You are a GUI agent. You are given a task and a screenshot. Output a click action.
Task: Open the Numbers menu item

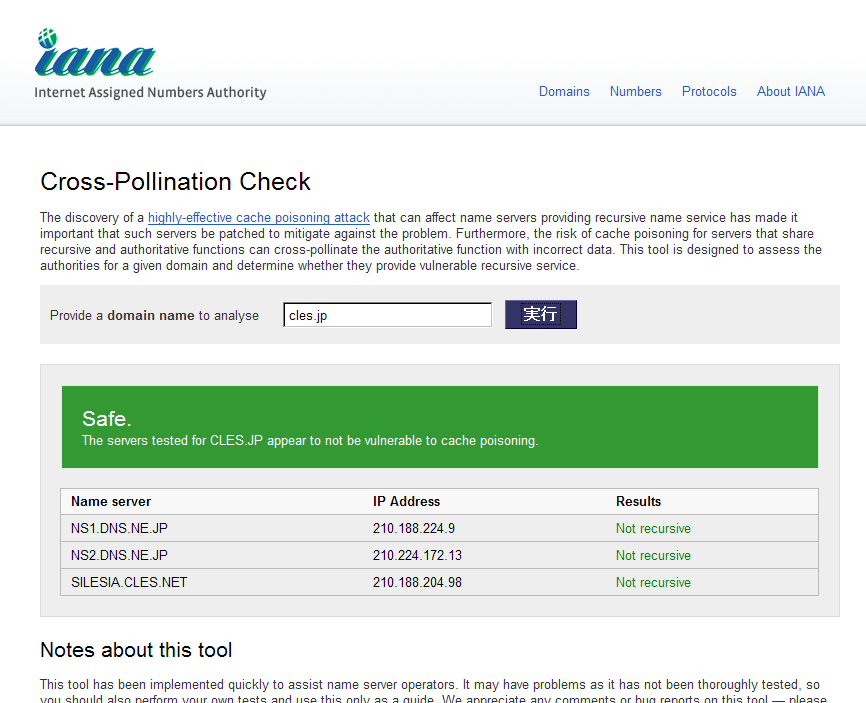click(635, 91)
